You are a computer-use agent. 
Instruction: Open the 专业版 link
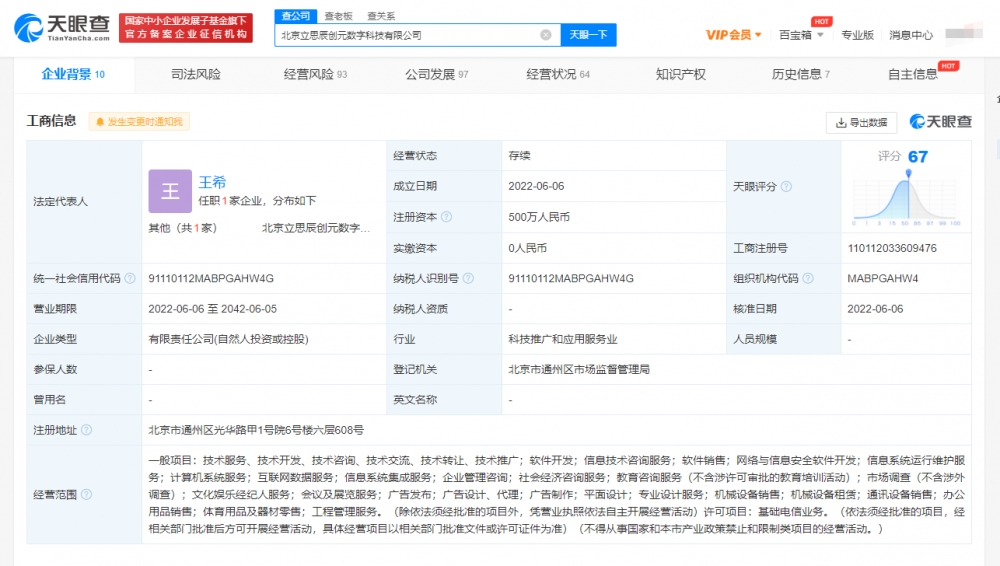[x=857, y=35]
